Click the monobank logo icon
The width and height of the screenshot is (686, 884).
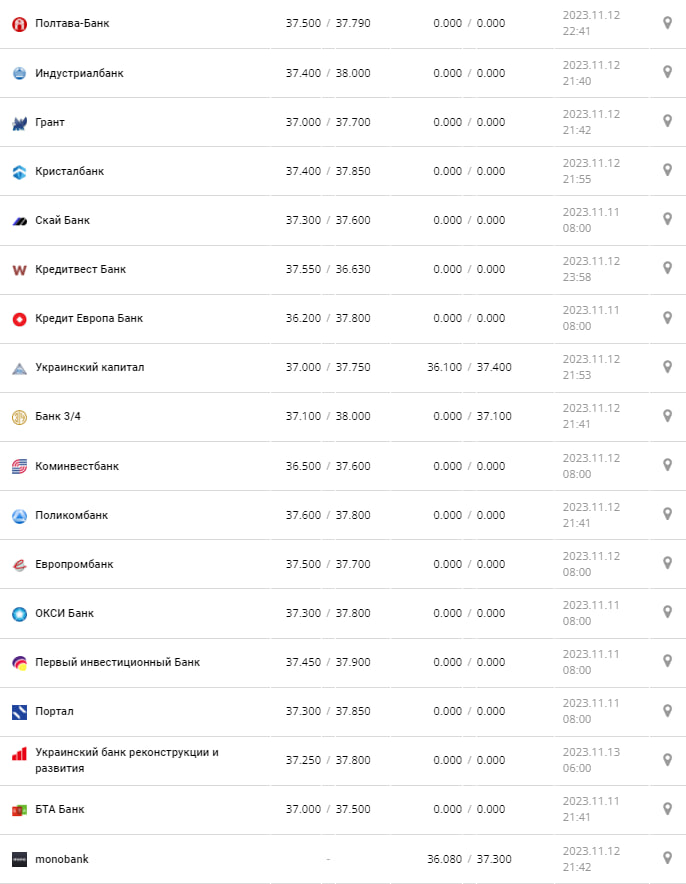point(19,859)
